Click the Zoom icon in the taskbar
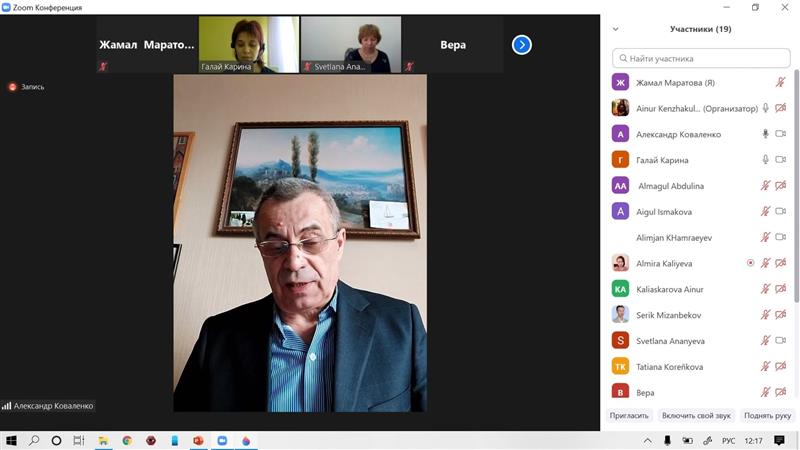The image size is (800, 450). pyautogui.click(x=222, y=440)
